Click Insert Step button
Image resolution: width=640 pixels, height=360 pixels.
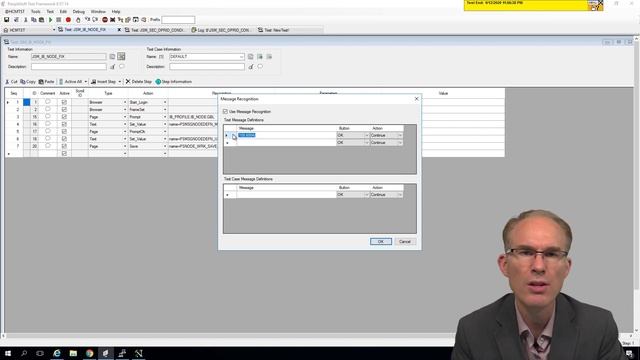pos(103,82)
